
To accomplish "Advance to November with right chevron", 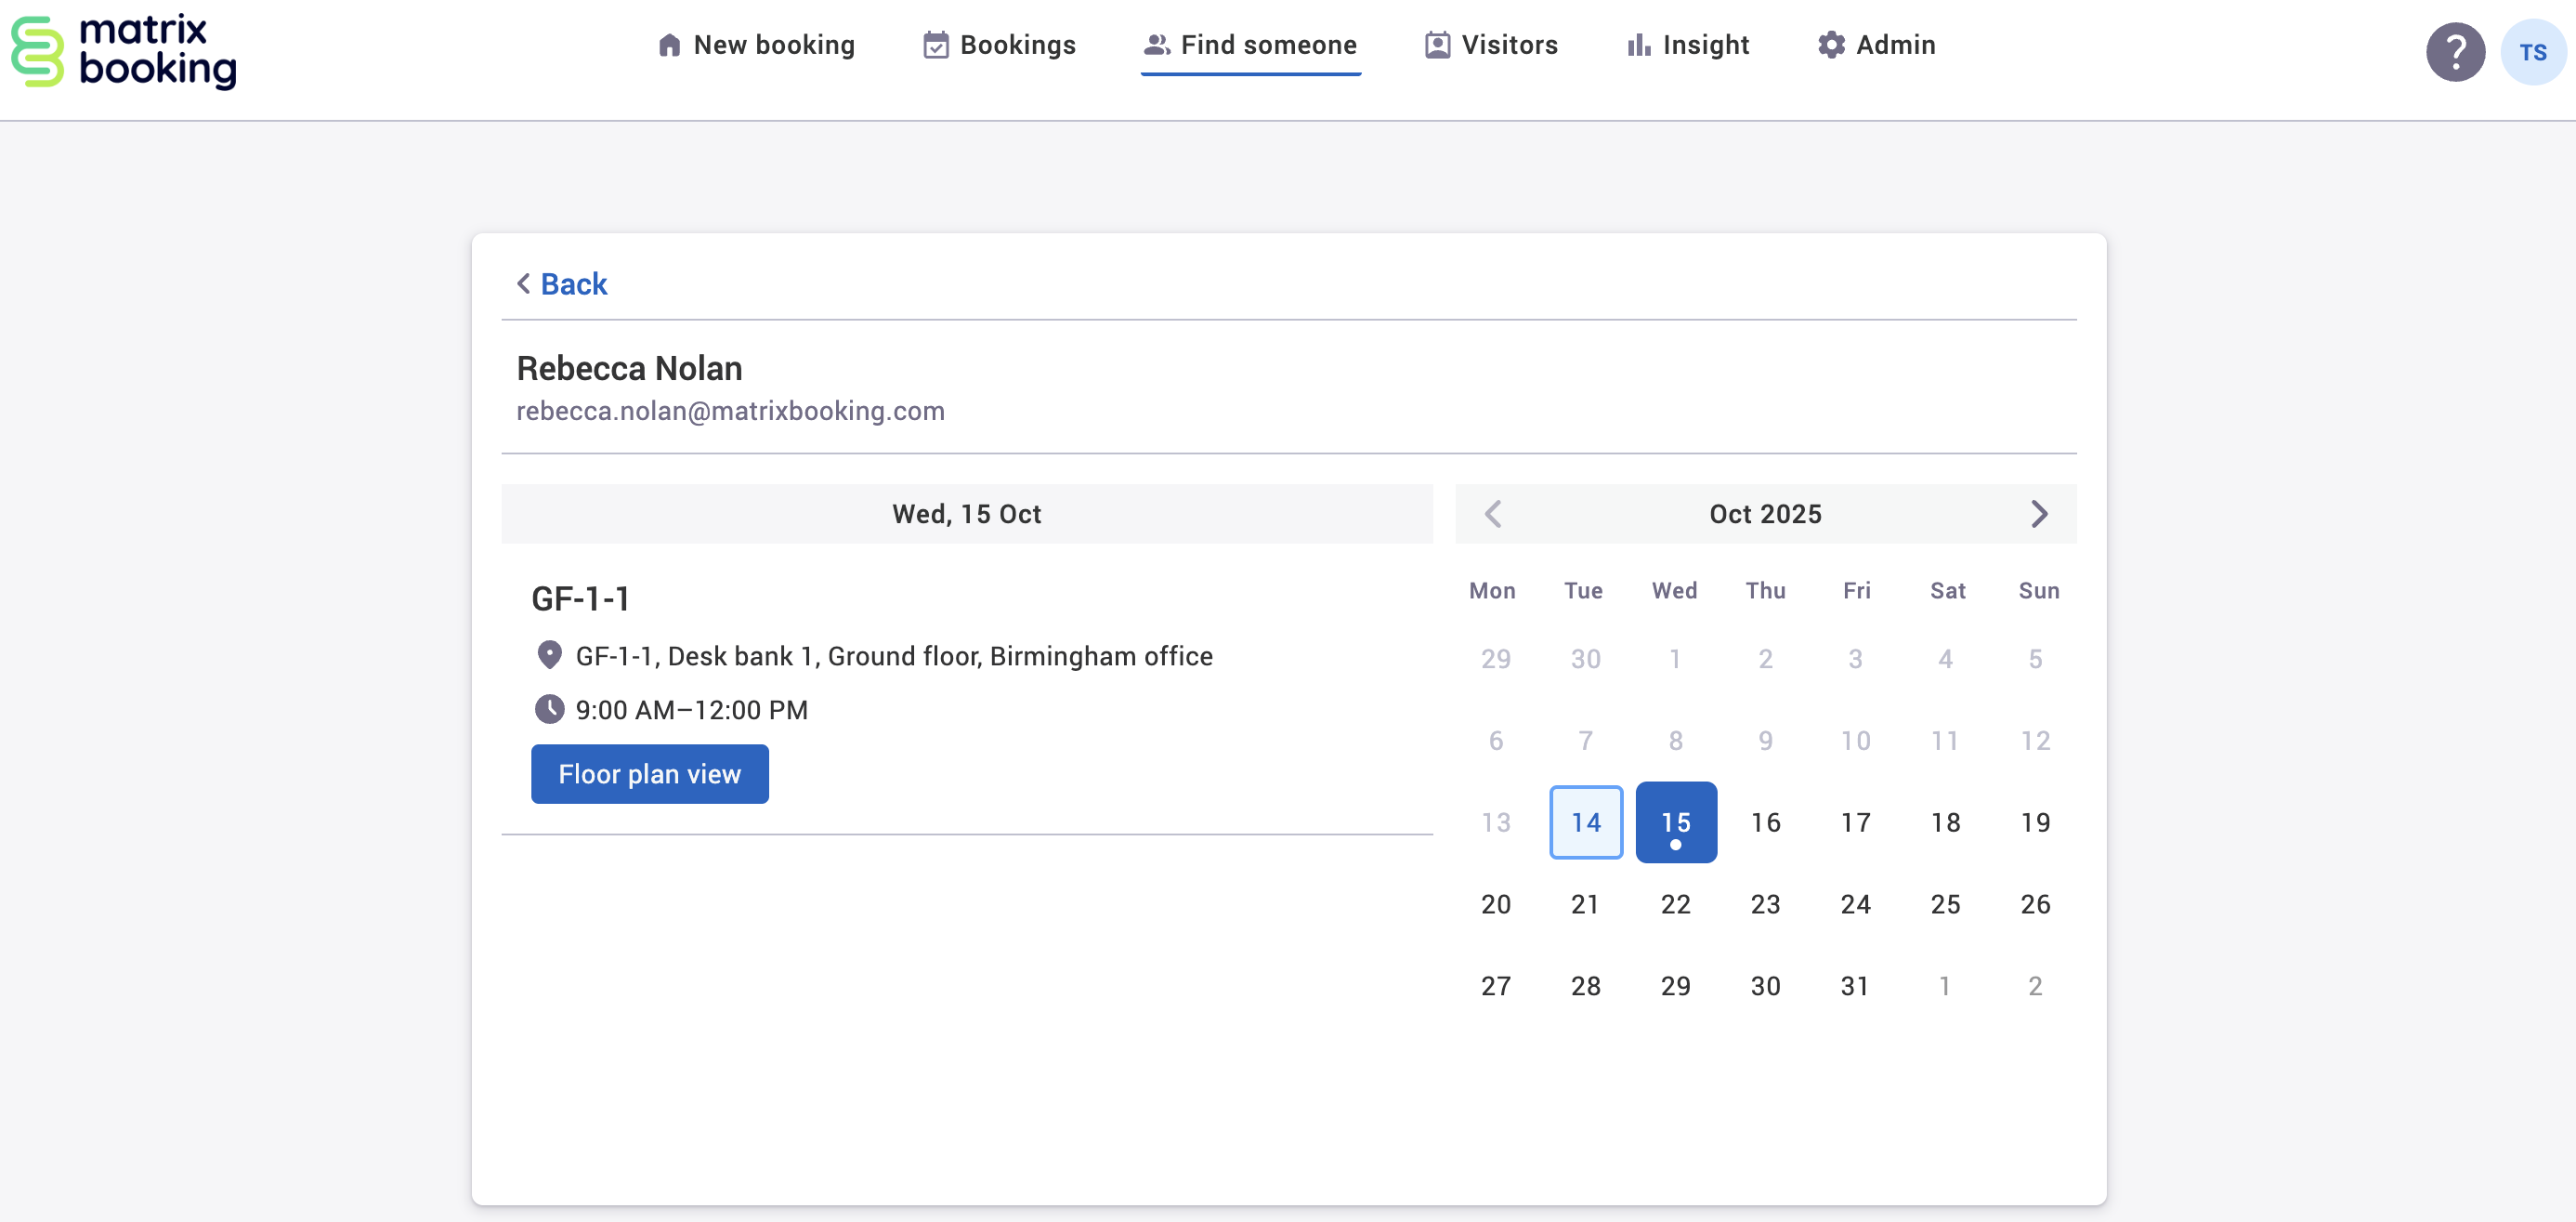I will (x=2040, y=513).
